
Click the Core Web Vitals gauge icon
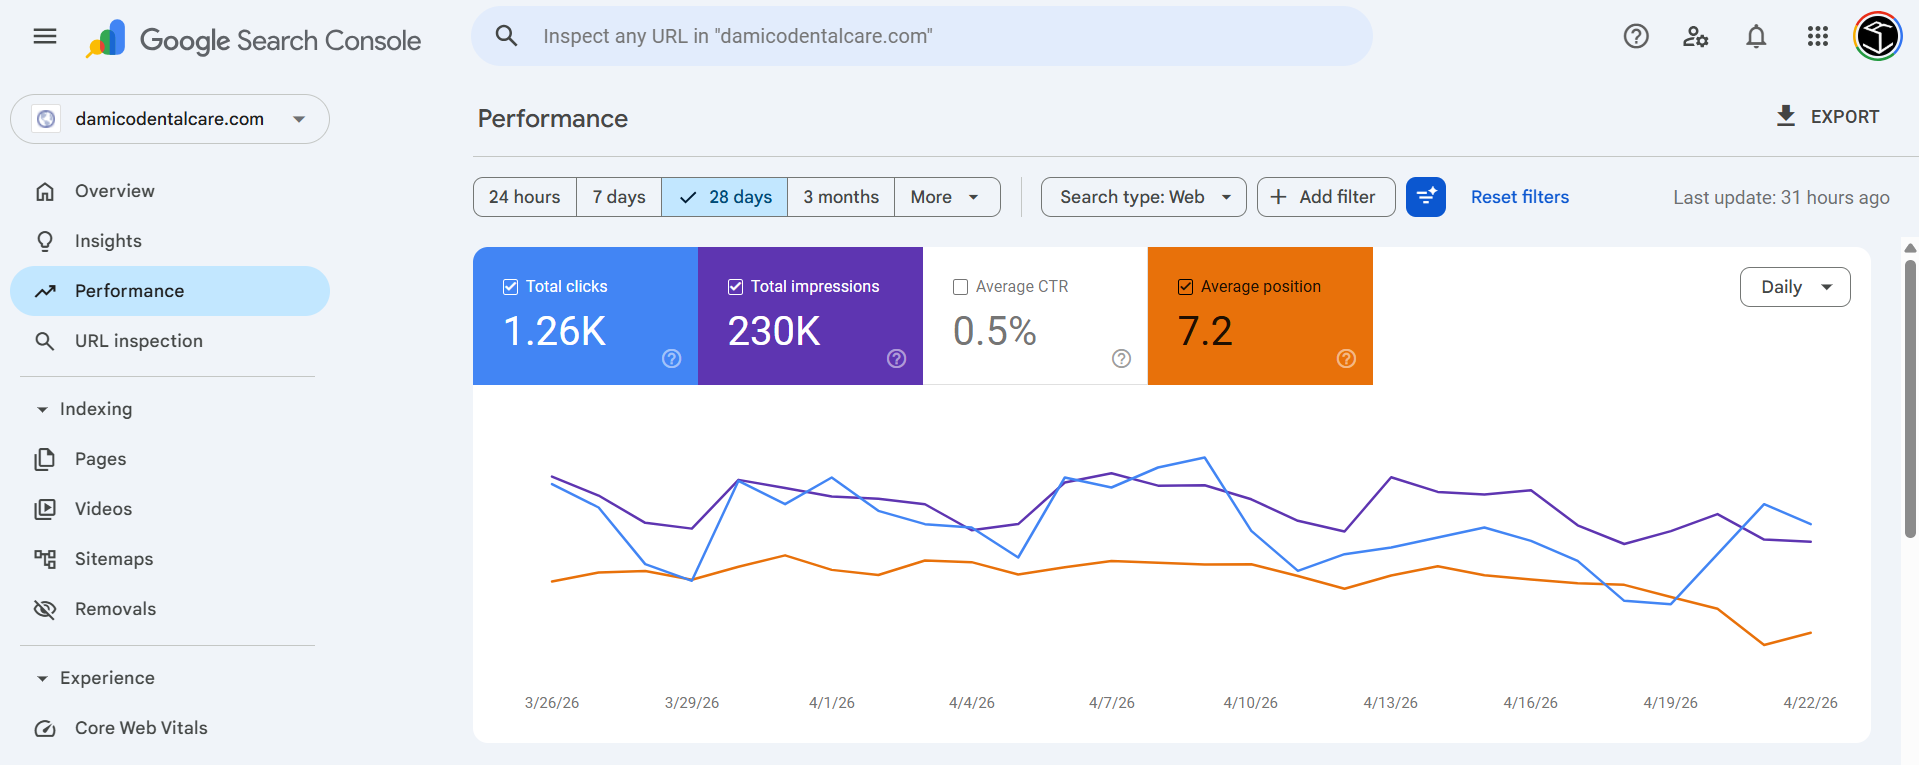click(45, 728)
